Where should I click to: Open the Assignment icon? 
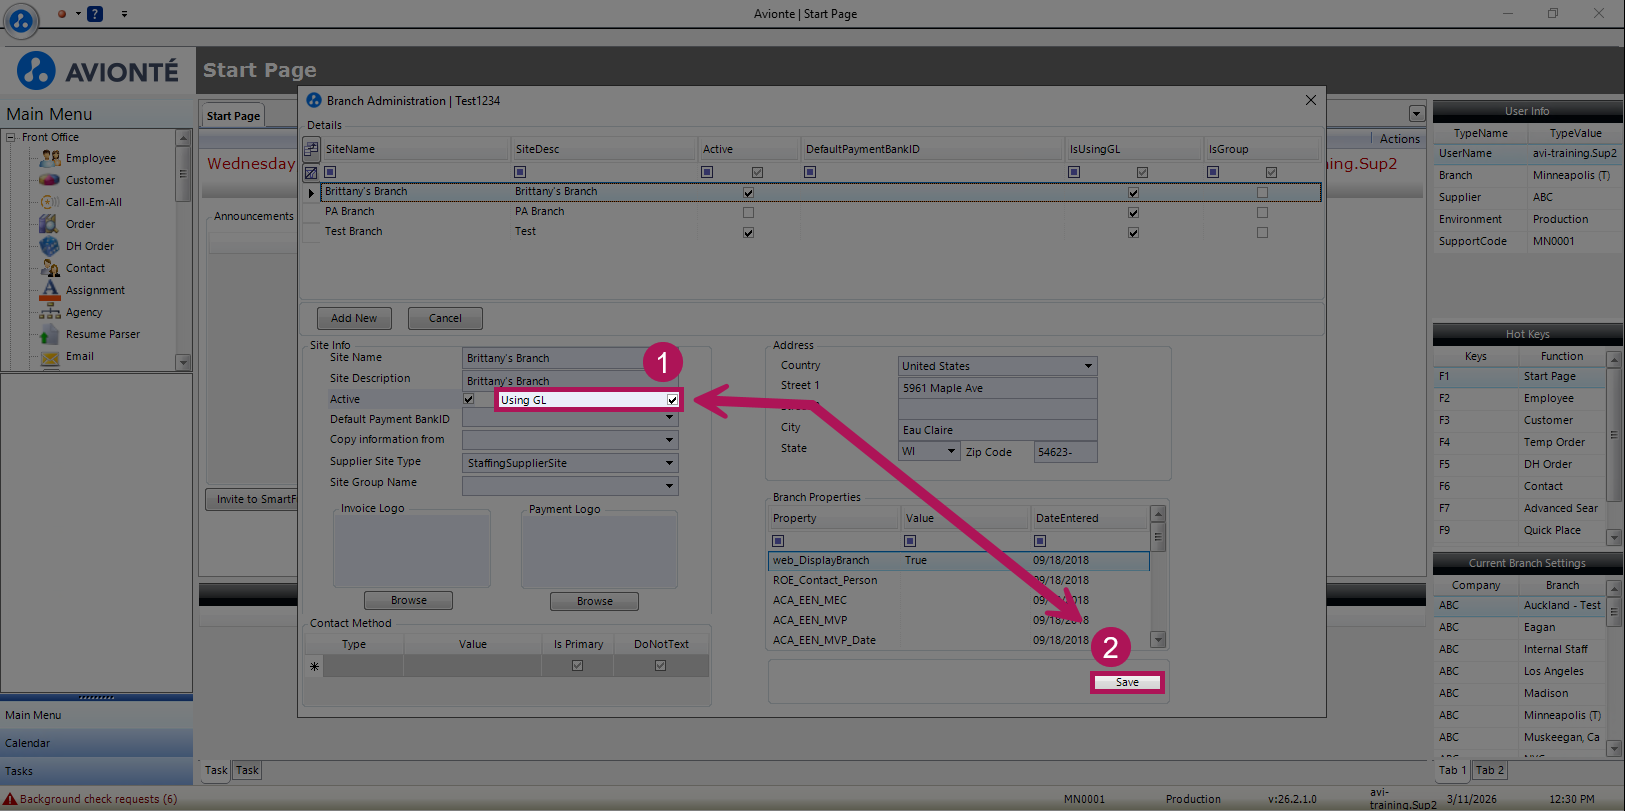(x=50, y=290)
